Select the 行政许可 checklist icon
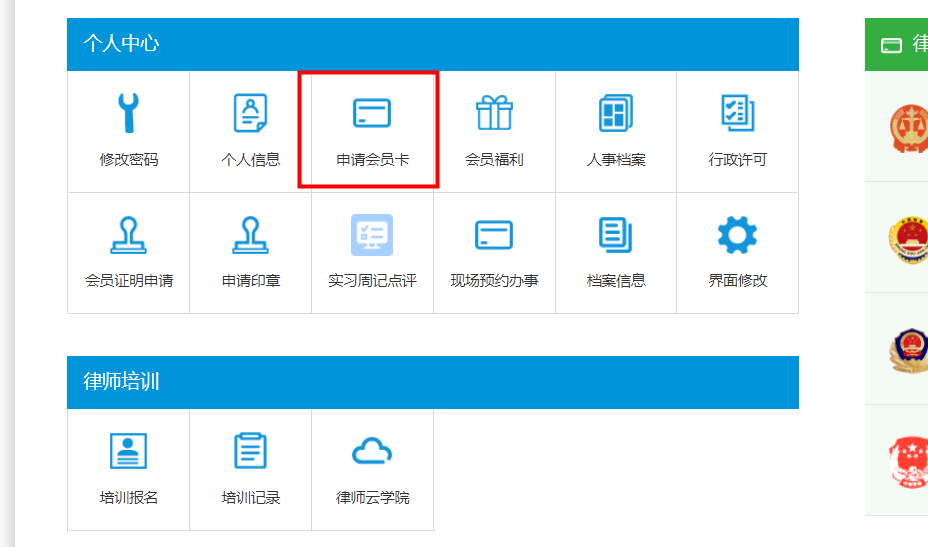 click(738, 113)
